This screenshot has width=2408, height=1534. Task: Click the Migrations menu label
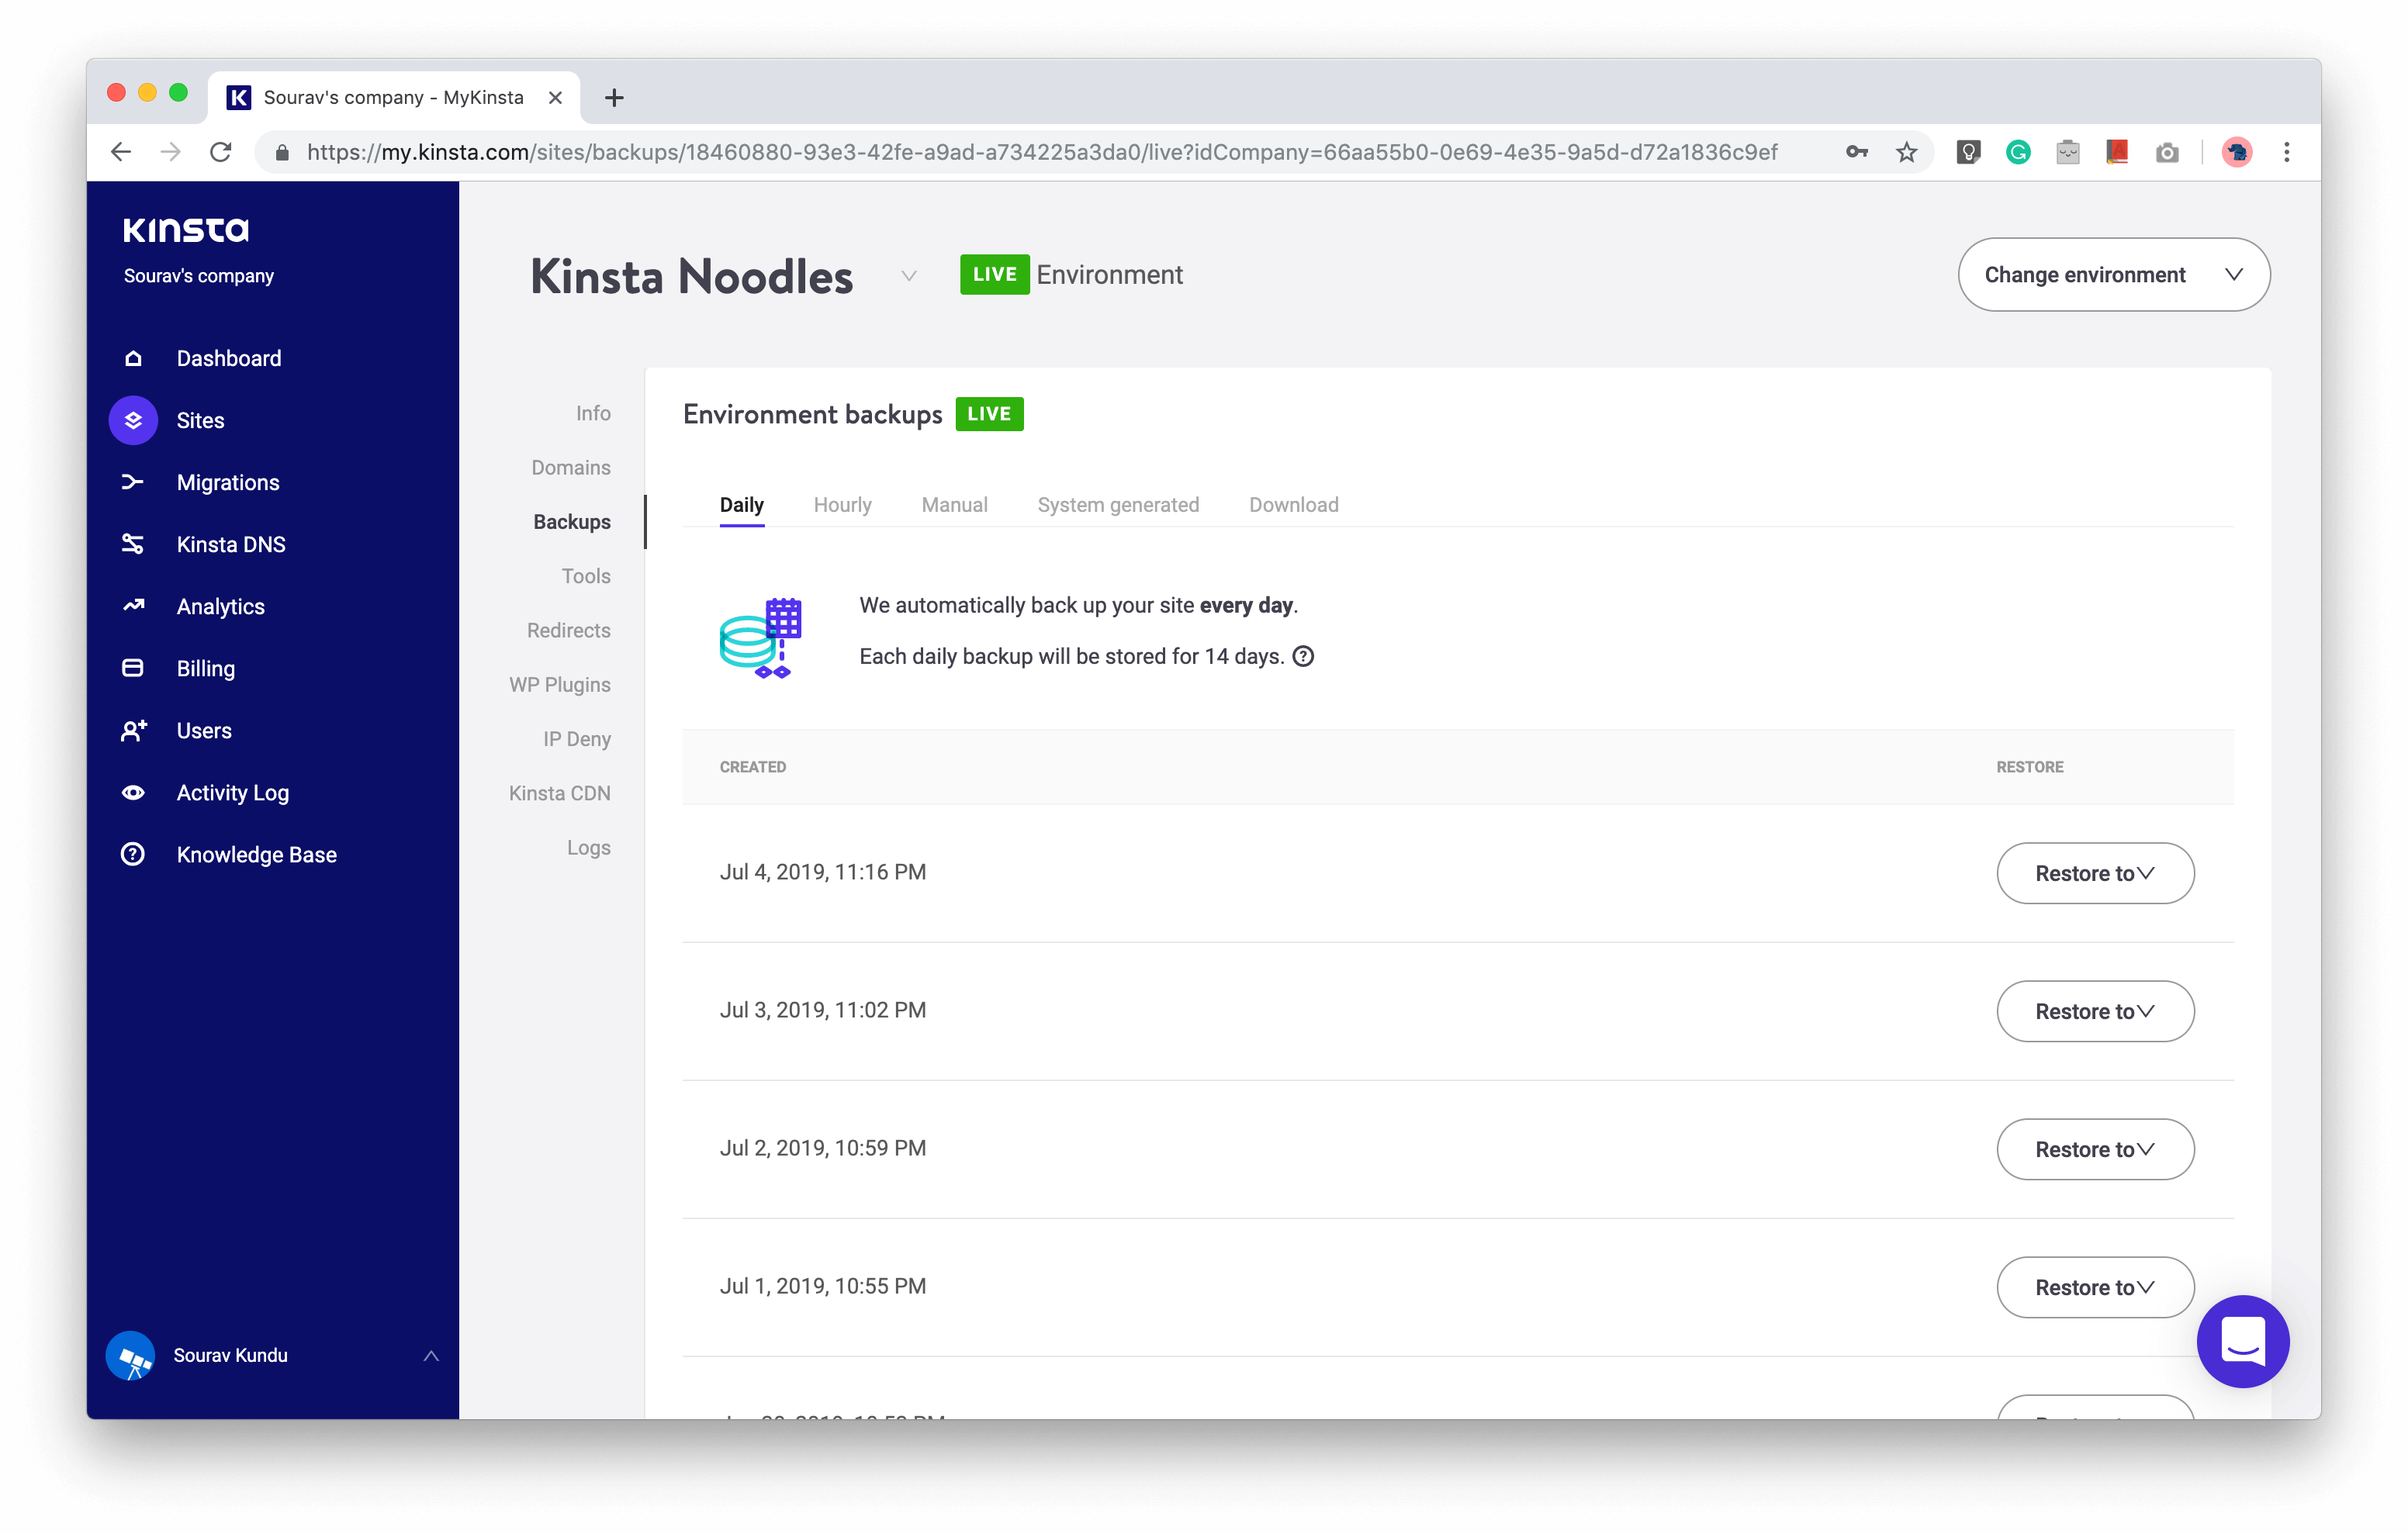228,482
